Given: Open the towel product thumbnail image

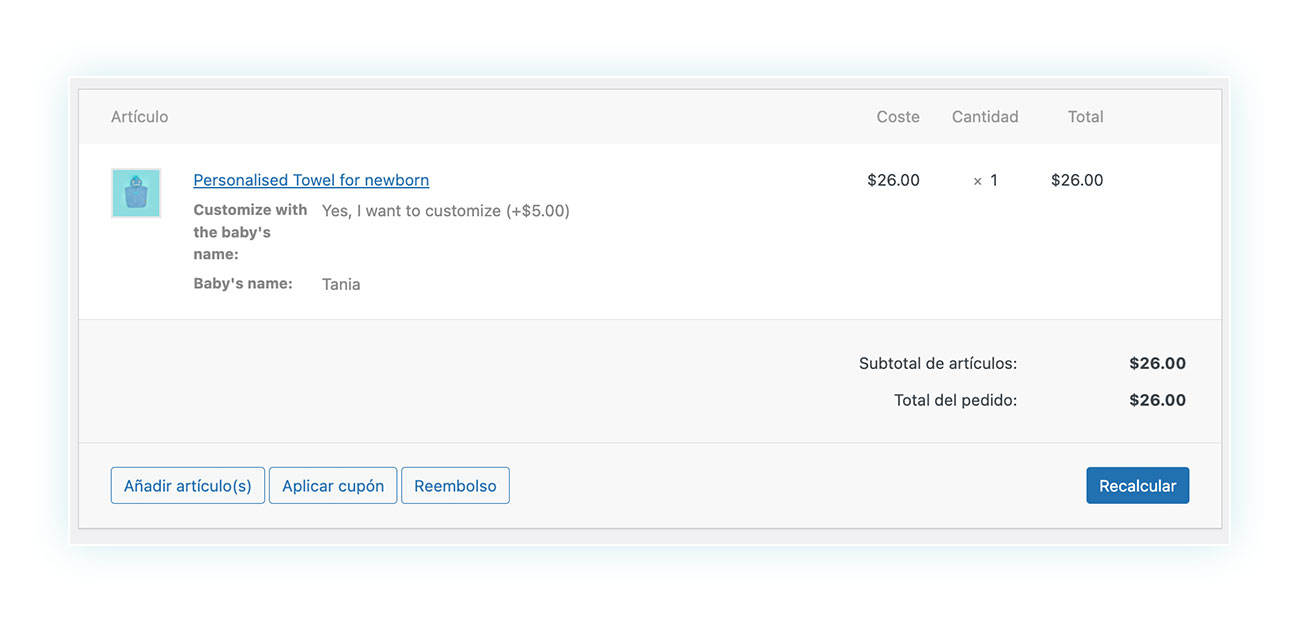Looking at the screenshot, I should [x=136, y=193].
